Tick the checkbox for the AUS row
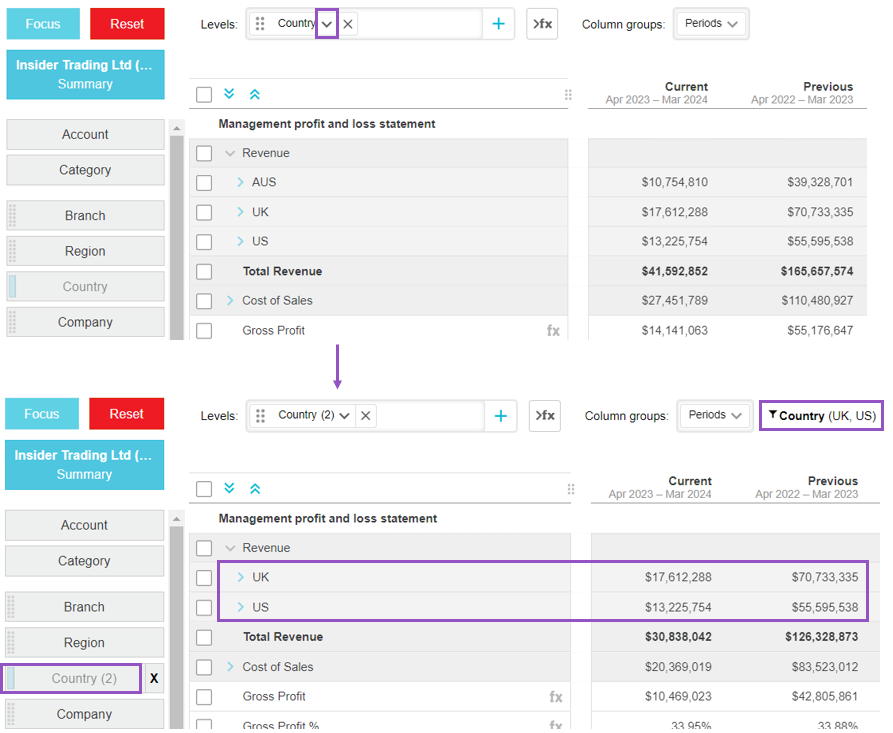Viewport: 893px width, 733px height. [x=204, y=183]
